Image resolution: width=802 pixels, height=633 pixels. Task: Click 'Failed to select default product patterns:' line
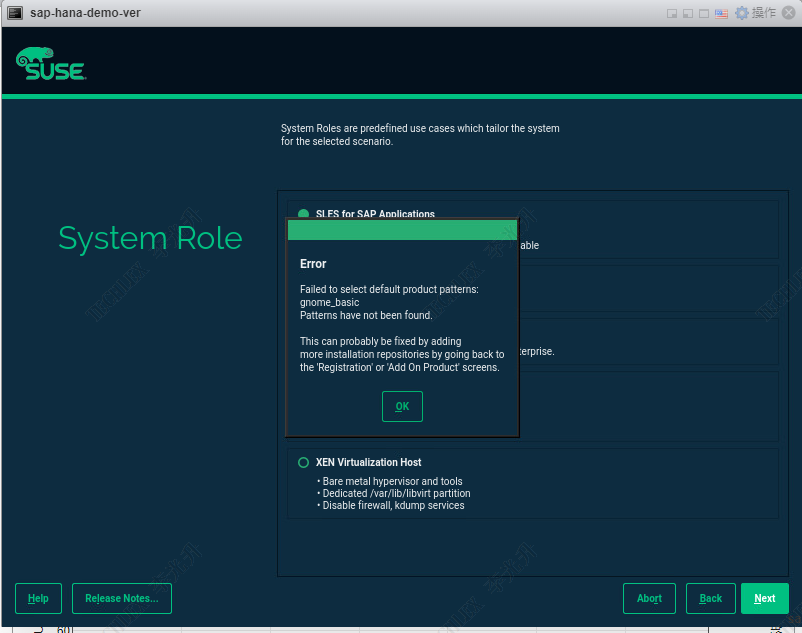tap(389, 289)
